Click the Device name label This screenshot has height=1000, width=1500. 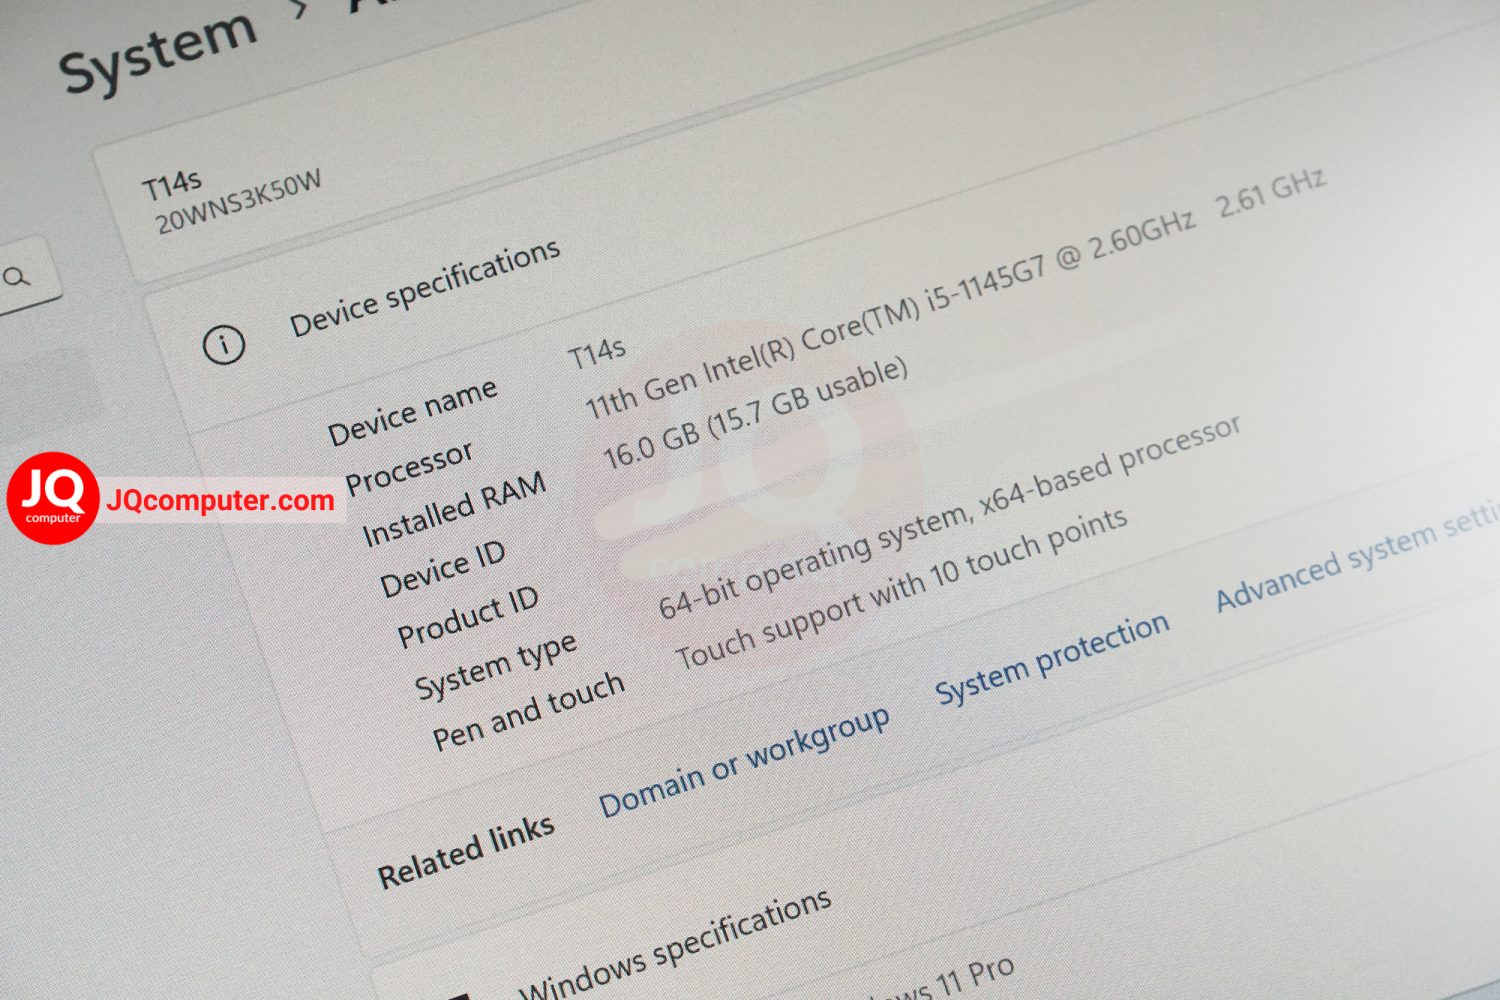click(x=412, y=410)
